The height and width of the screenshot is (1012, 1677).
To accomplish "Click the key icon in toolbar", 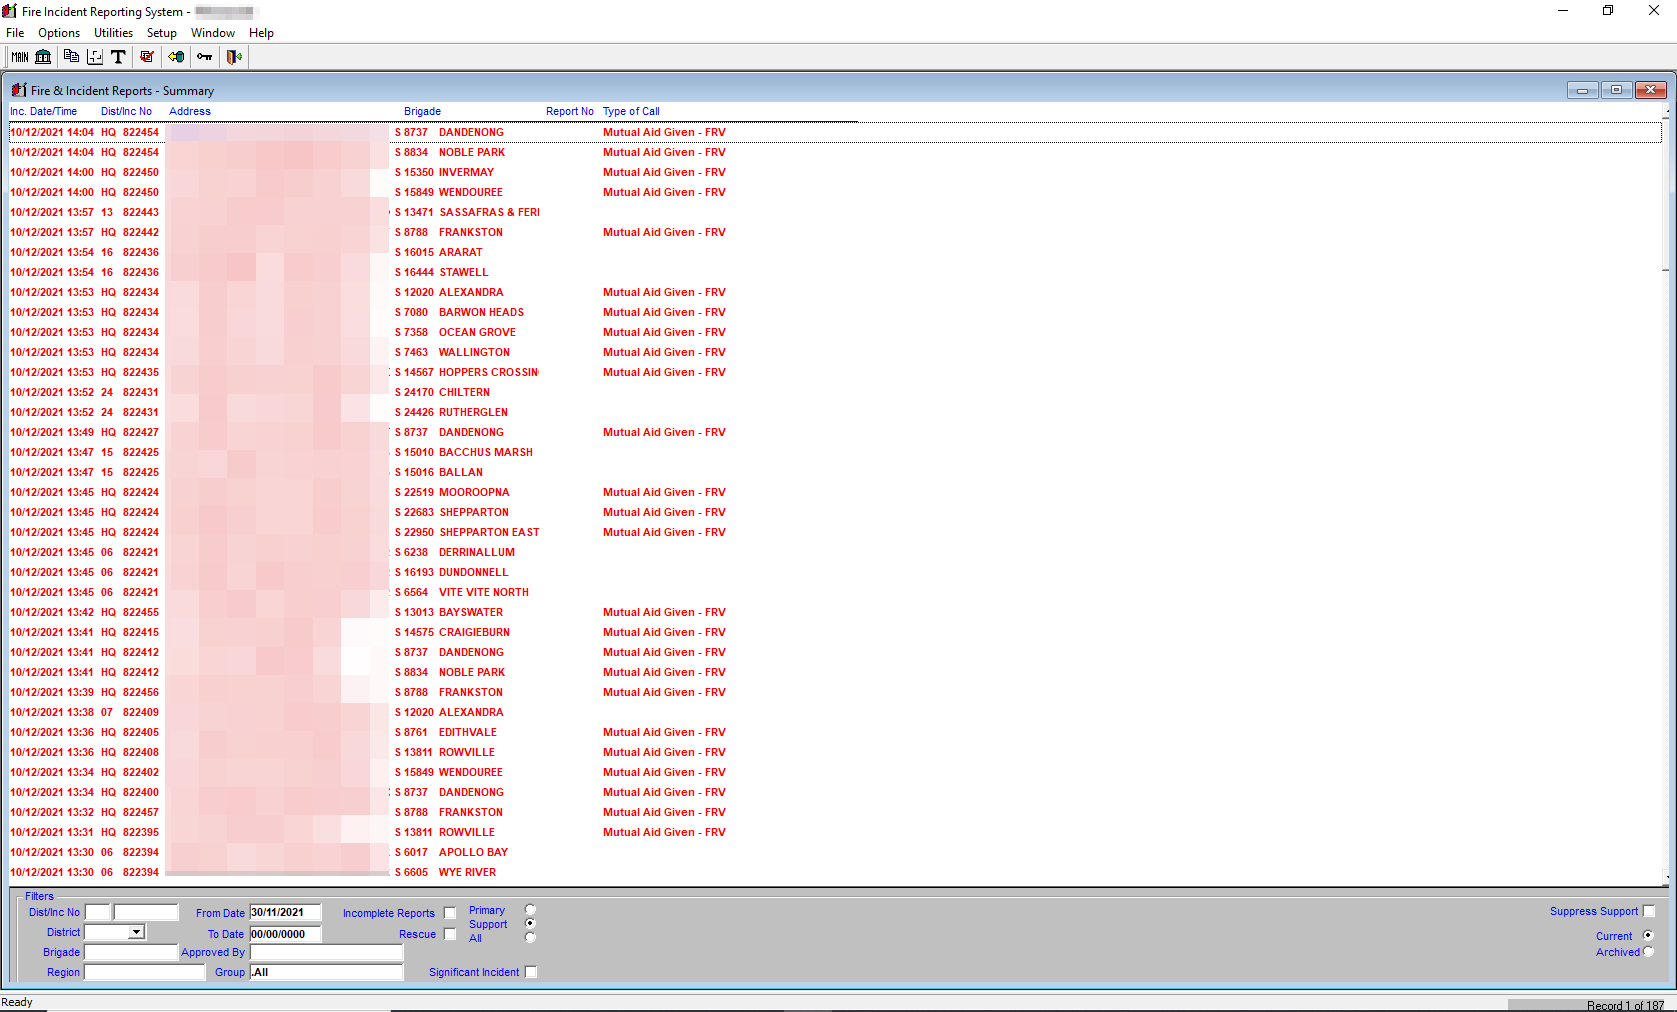I will tap(204, 57).
